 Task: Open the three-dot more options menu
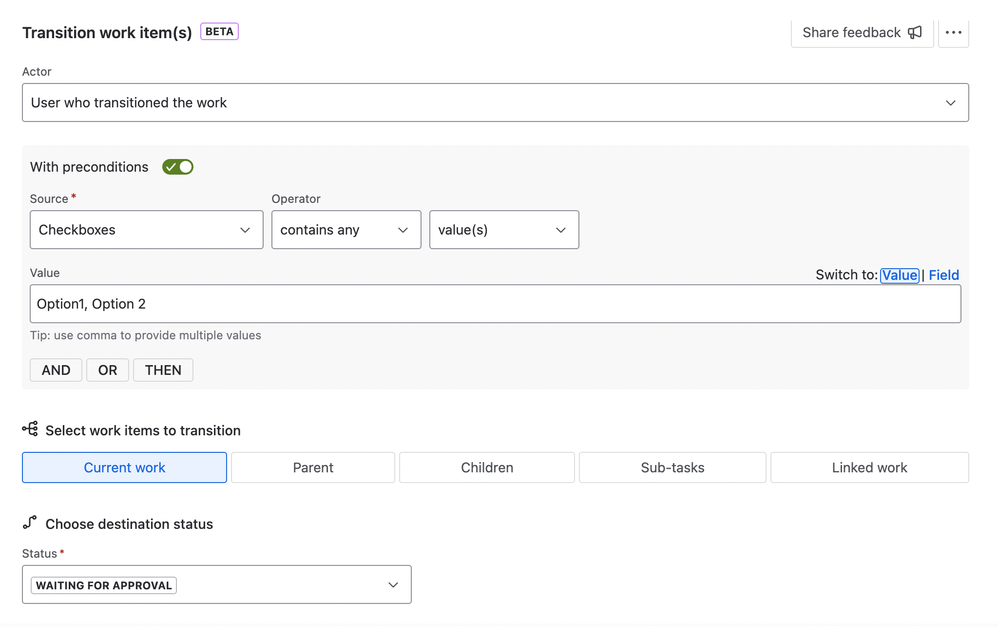click(953, 32)
